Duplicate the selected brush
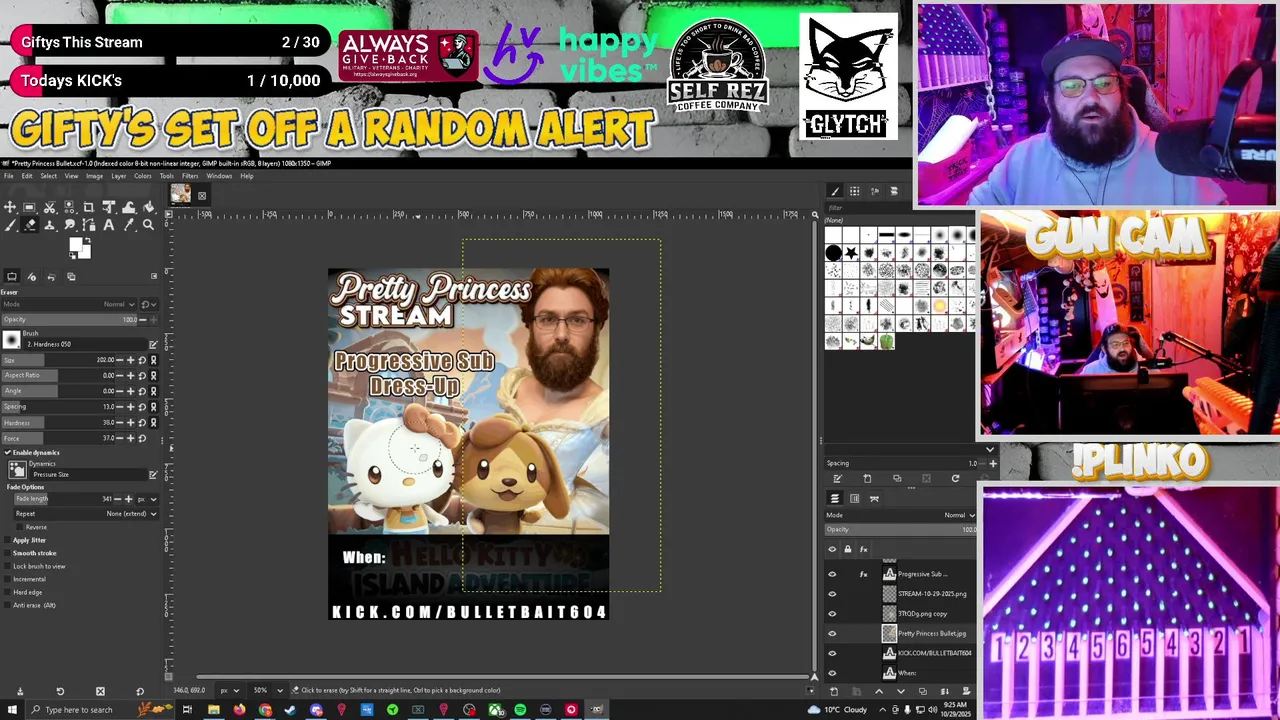1280x720 pixels. [x=897, y=479]
